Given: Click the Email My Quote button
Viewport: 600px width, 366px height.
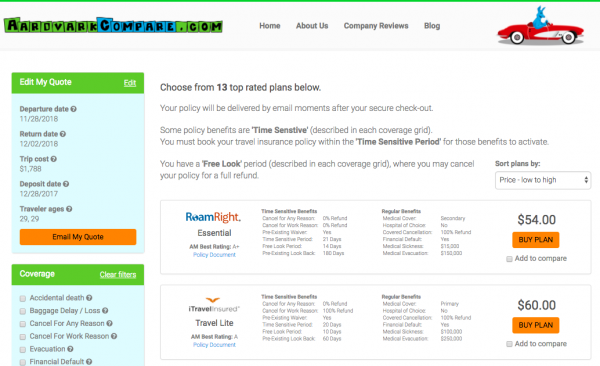Looking at the screenshot, I should (78, 237).
